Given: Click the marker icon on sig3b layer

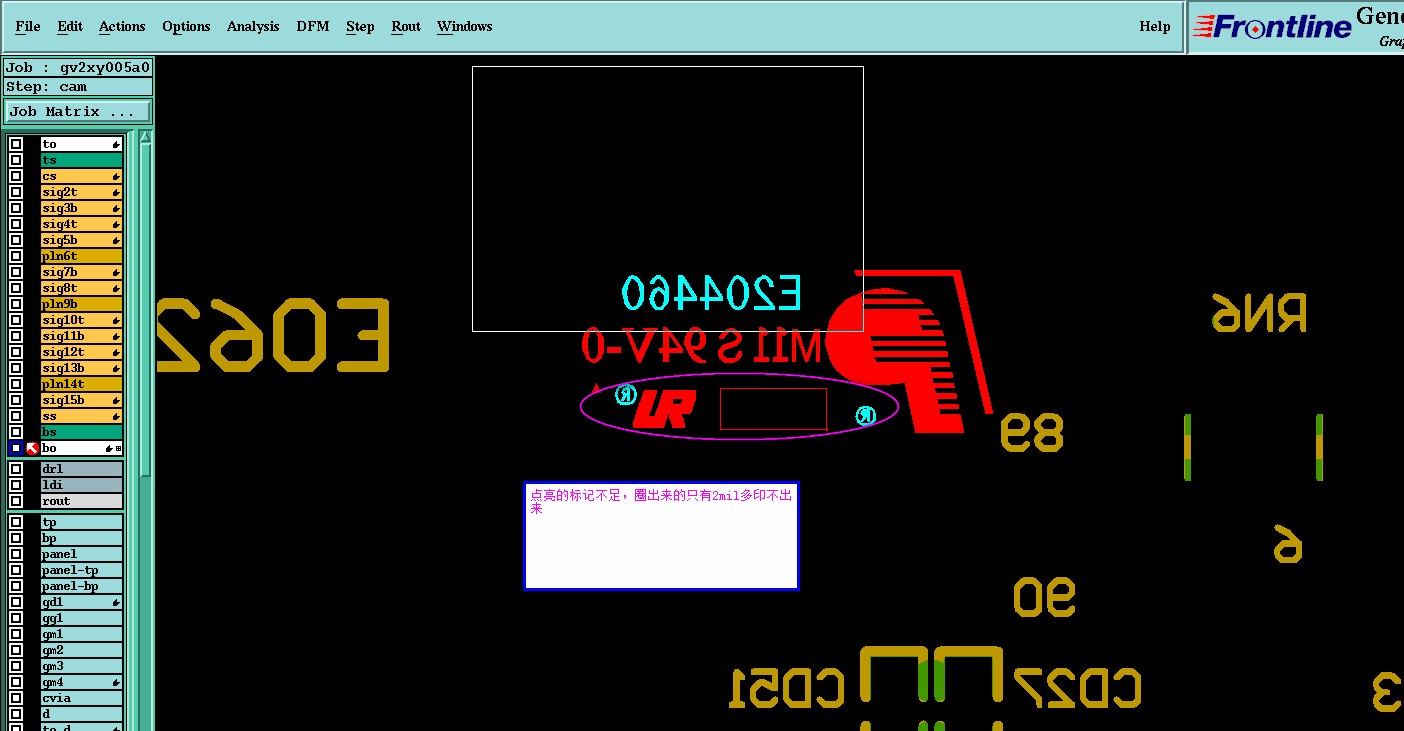Looking at the screenshot, I should pyautogui.click(x=116, y=208).
